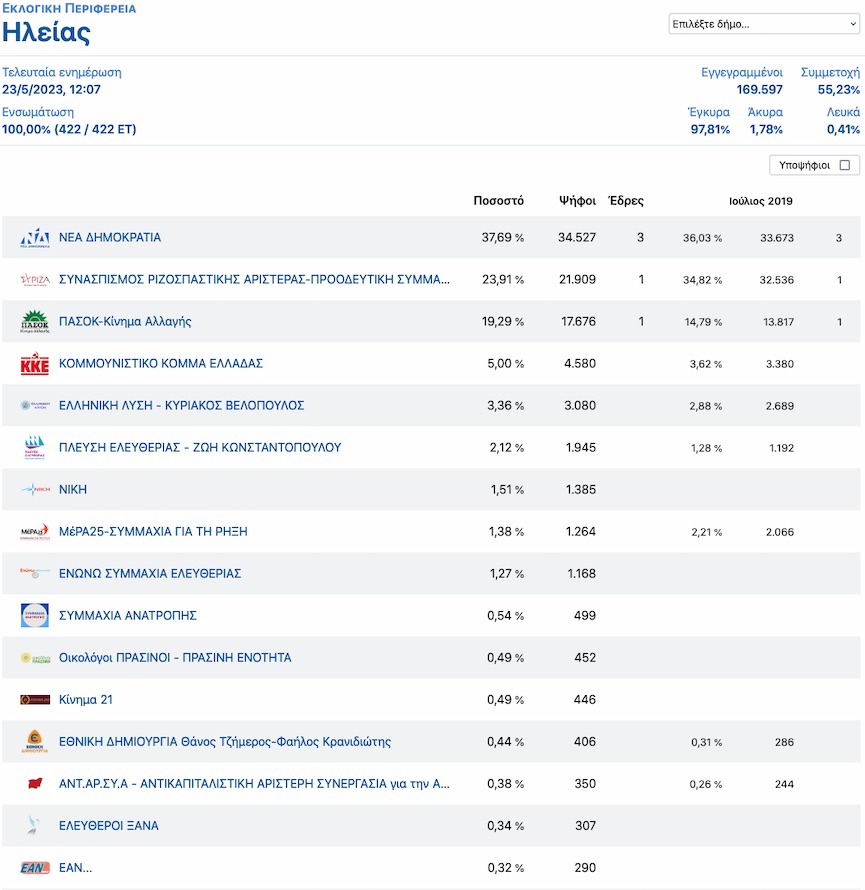
Task: Open ΣΥΜΜΑΧΙΑ ΑΝΑΤΡΟΠΗΣ link
Action: 128,615
